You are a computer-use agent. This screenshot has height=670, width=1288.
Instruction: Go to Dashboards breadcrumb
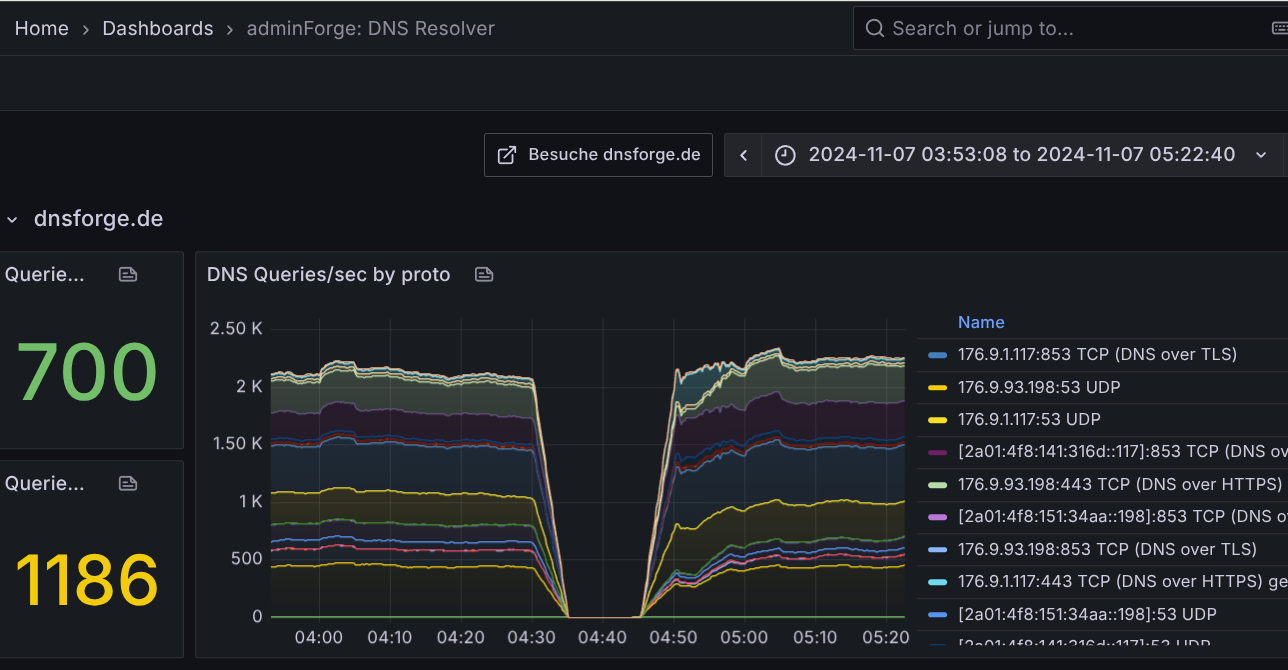click(158, 28)
